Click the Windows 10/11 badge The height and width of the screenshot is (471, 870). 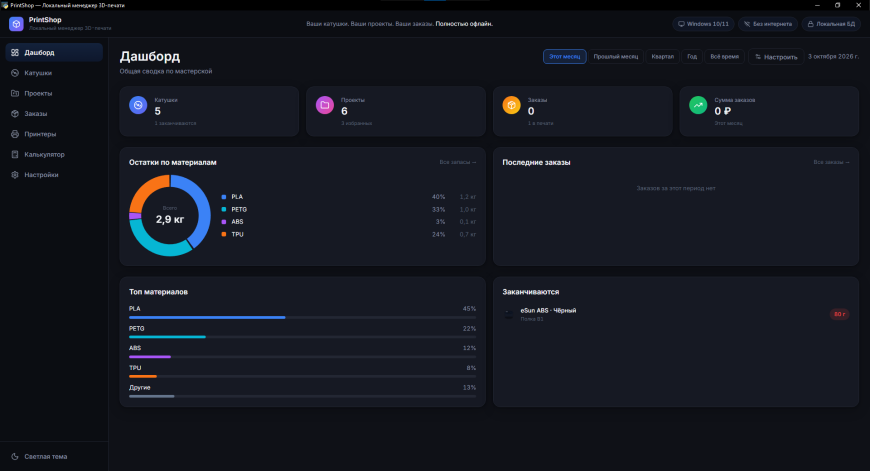(703, 24)
